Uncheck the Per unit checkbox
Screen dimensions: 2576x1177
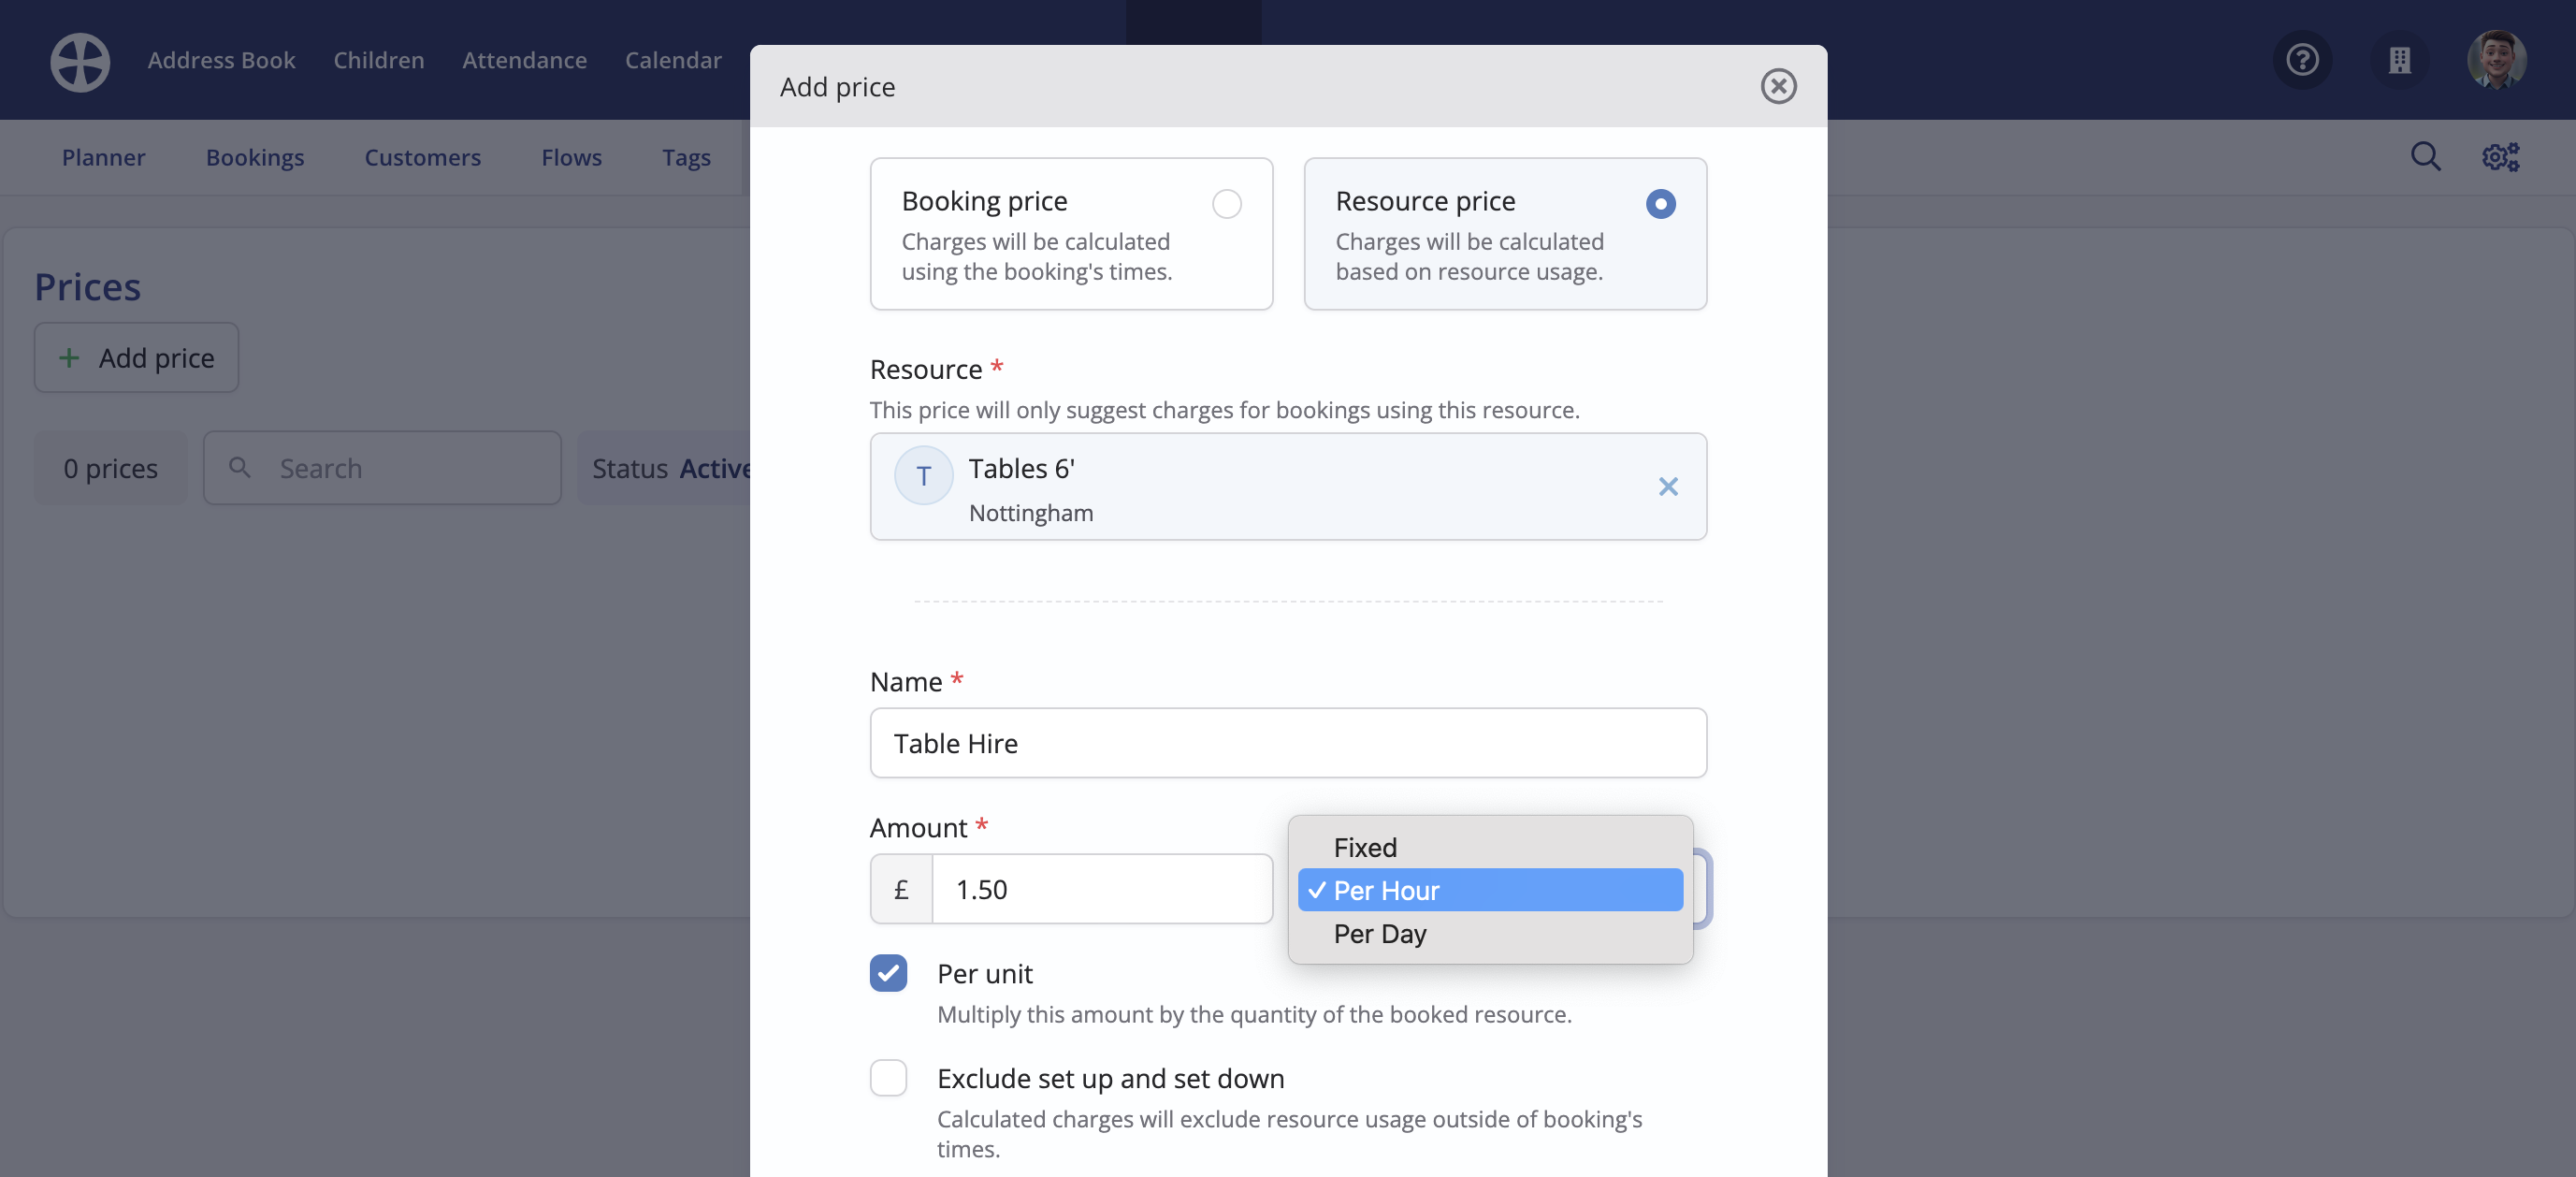tap(888, 972)
